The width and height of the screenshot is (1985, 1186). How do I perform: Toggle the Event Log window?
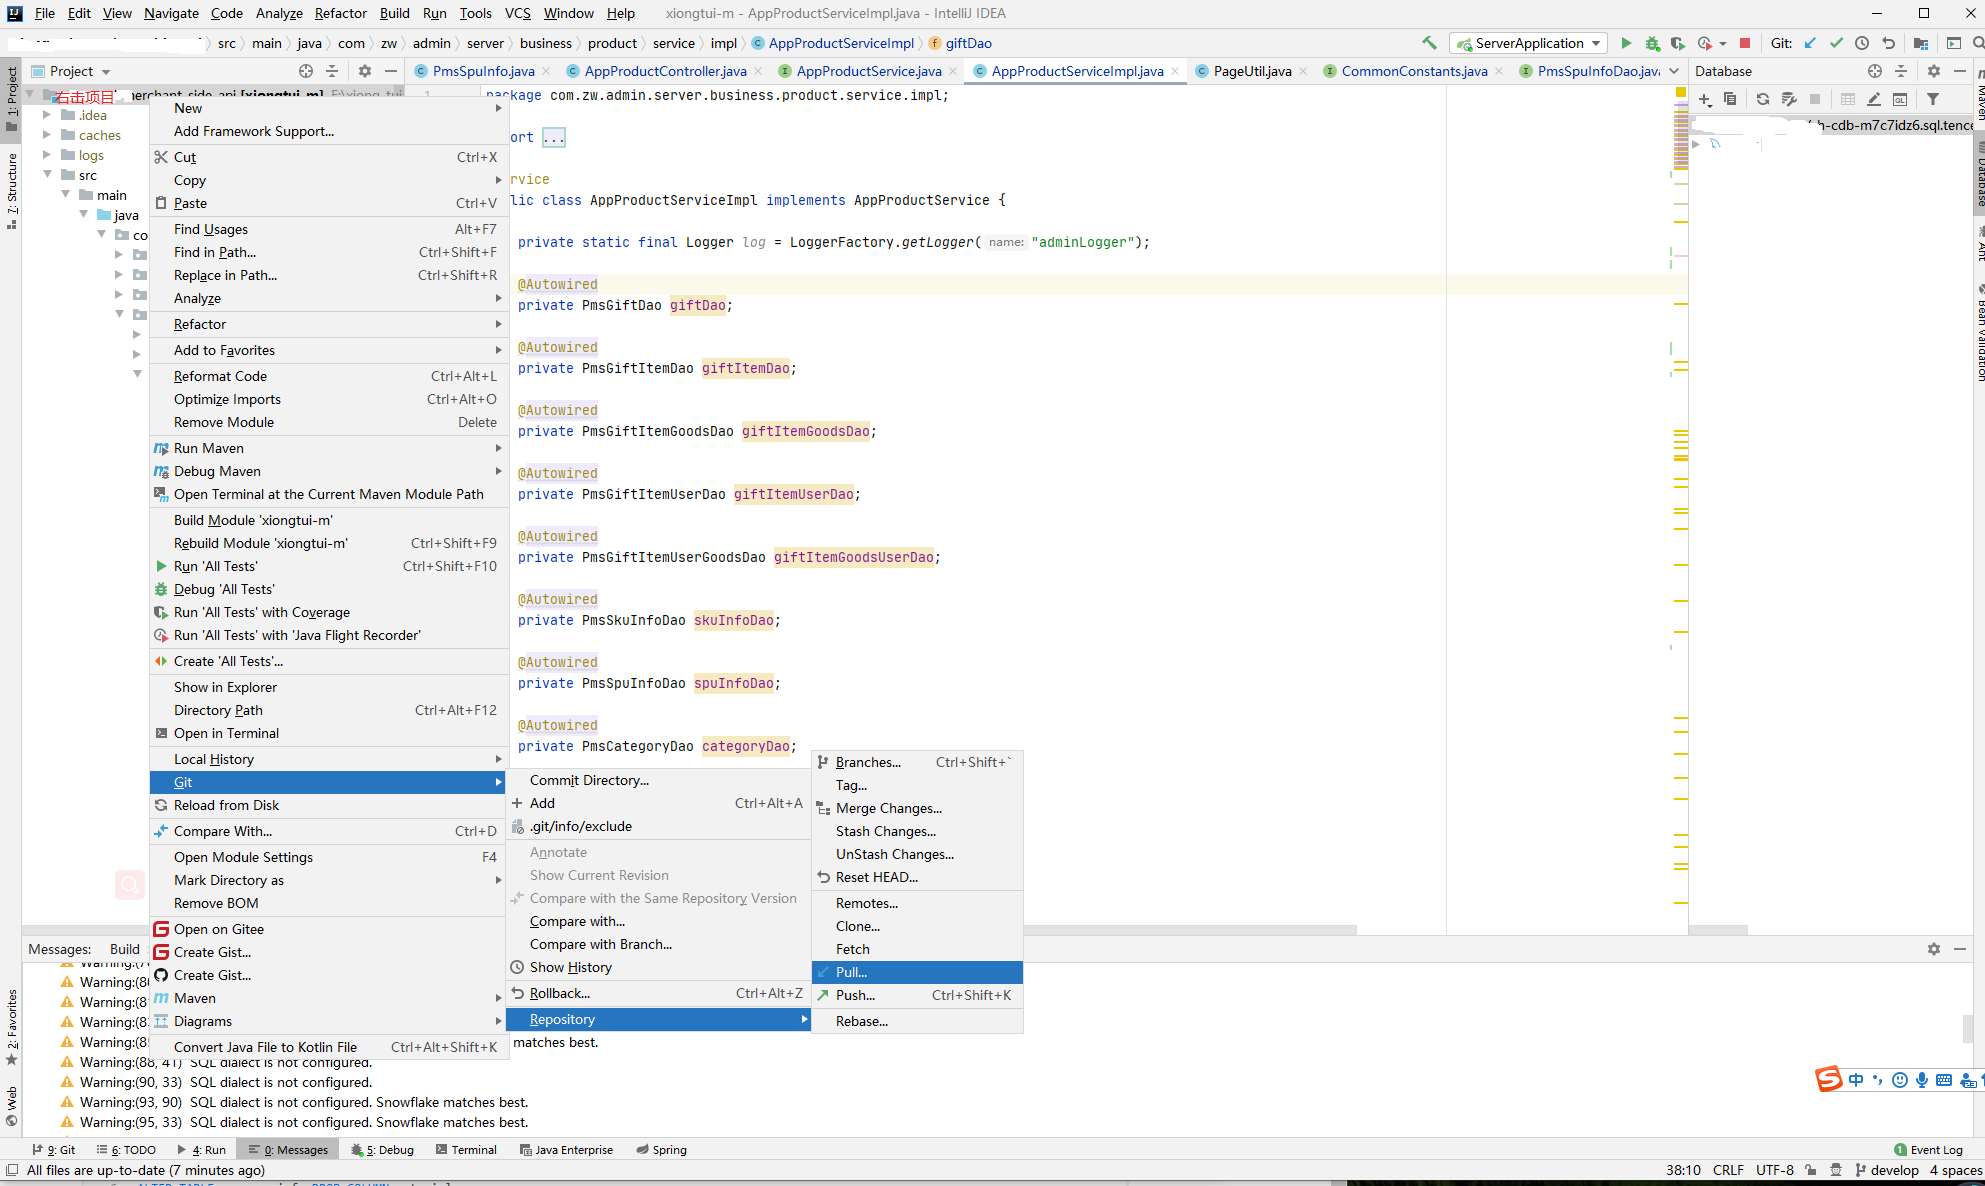(x=1928, y=1150)
